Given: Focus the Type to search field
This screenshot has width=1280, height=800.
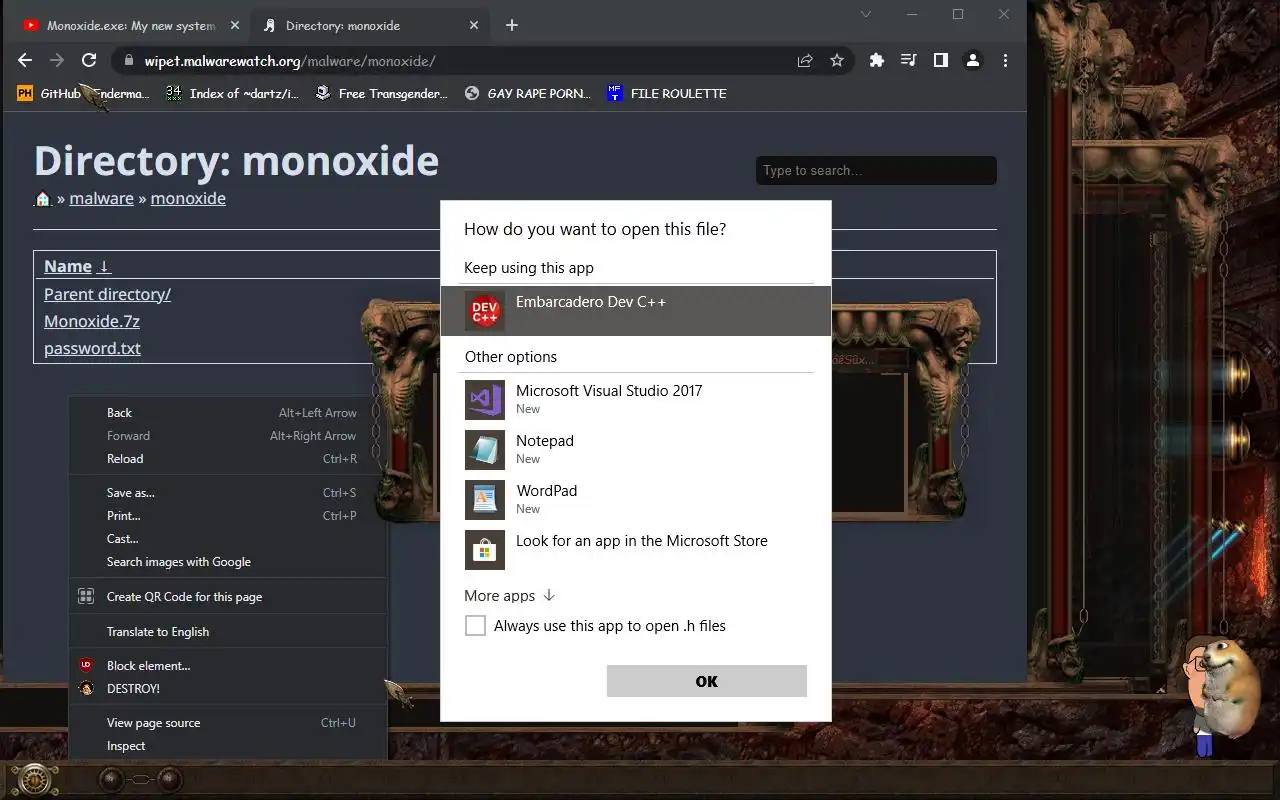Looking at the screenshot, I should [876, 170].
